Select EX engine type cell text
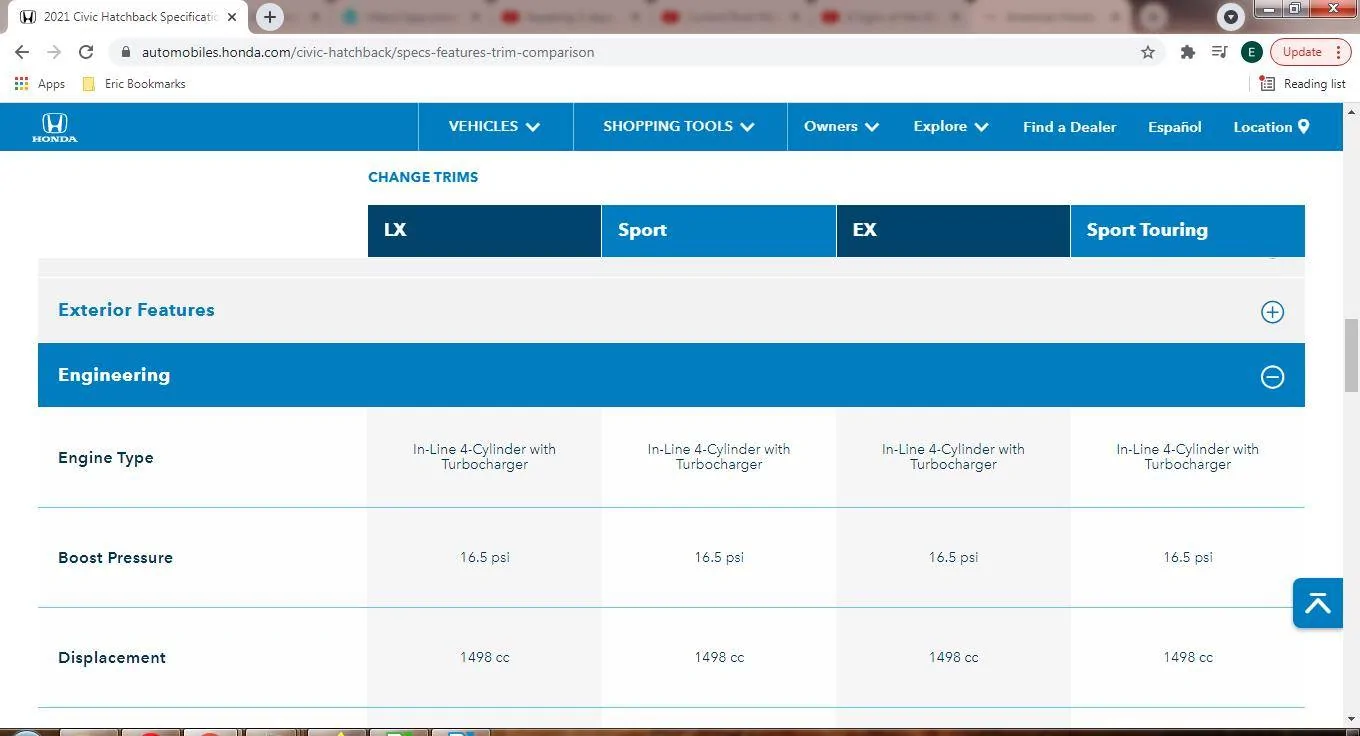1360x736 pixels. click(x=953, y=457)
